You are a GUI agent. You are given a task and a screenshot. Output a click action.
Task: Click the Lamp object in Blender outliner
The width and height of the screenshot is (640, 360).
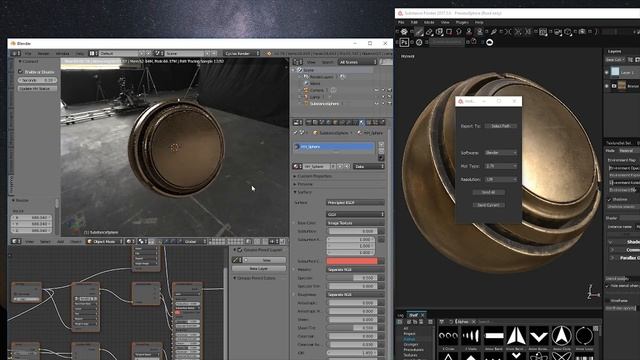coord(315,97)
